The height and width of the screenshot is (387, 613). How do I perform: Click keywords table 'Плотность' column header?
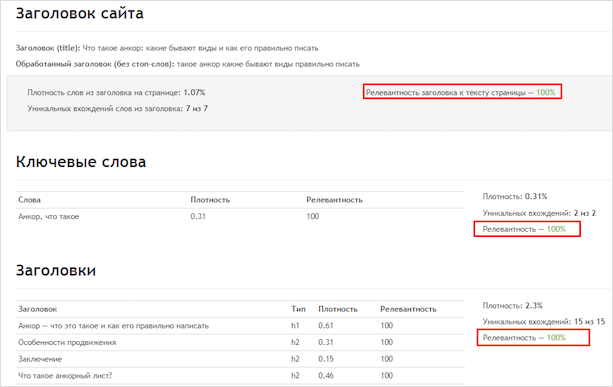pos(210,200)
